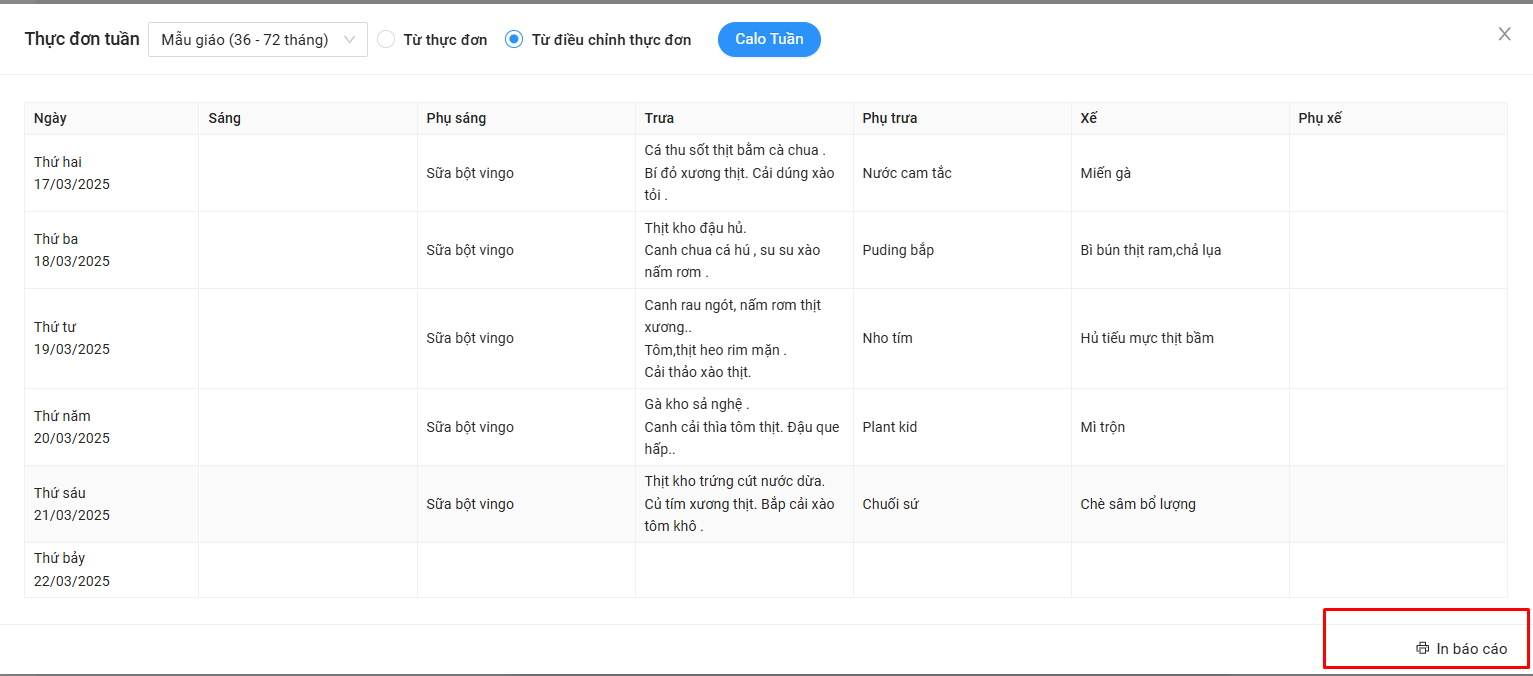Open the Thứ bảy 22/03/2025 day link
Viewport: 1533px width, 676px height.
(71, 570)
